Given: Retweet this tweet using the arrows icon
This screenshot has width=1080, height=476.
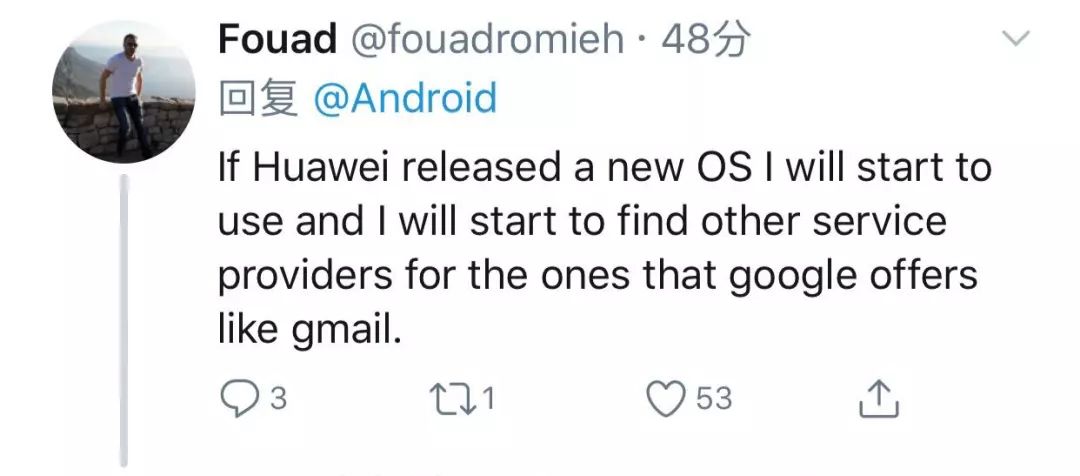Looking at the screenshot, I should coord(447,400).
